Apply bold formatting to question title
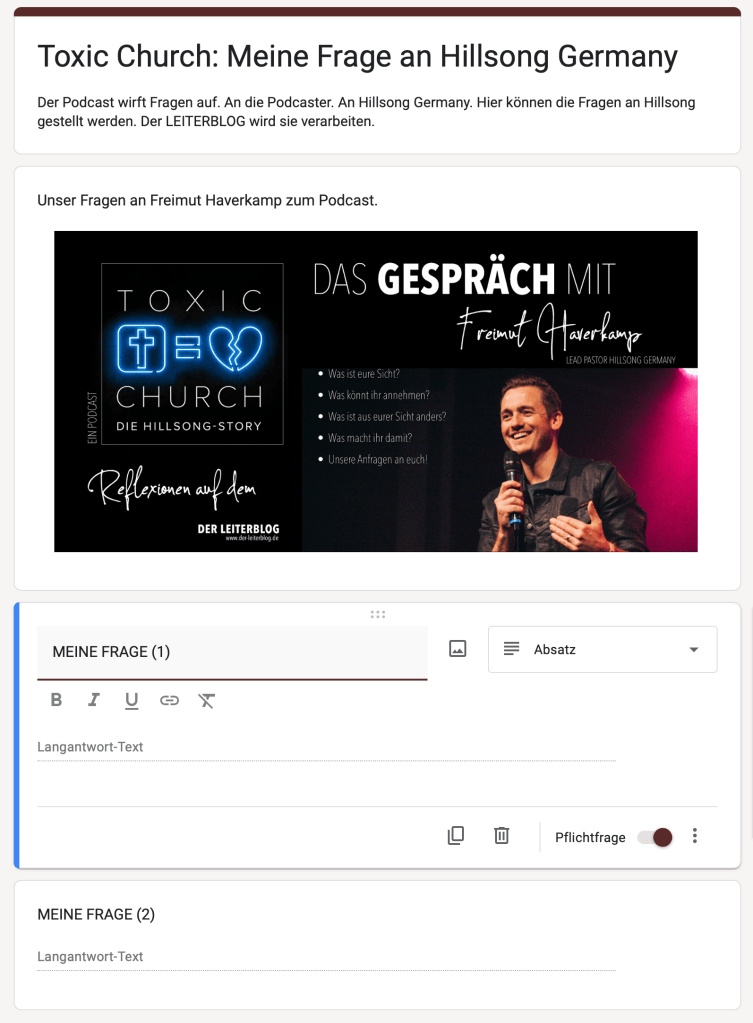The height and width of the screenshot is (1023, 753). point(56,700)
